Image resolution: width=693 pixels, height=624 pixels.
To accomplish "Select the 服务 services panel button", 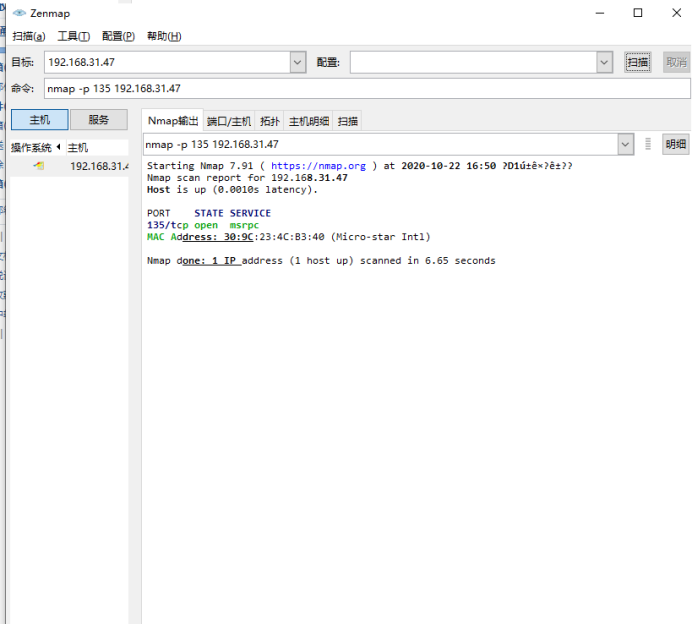I will pyautogui.click(x=99, y=120).
